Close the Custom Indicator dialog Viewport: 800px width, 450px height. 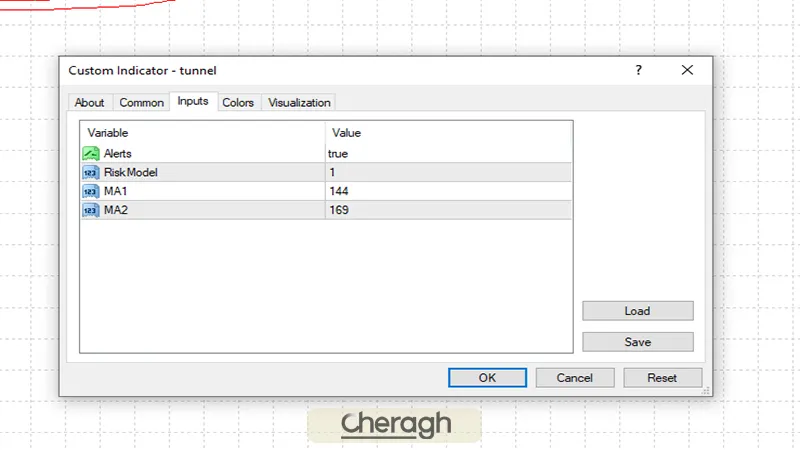click(x=687, y=70)
